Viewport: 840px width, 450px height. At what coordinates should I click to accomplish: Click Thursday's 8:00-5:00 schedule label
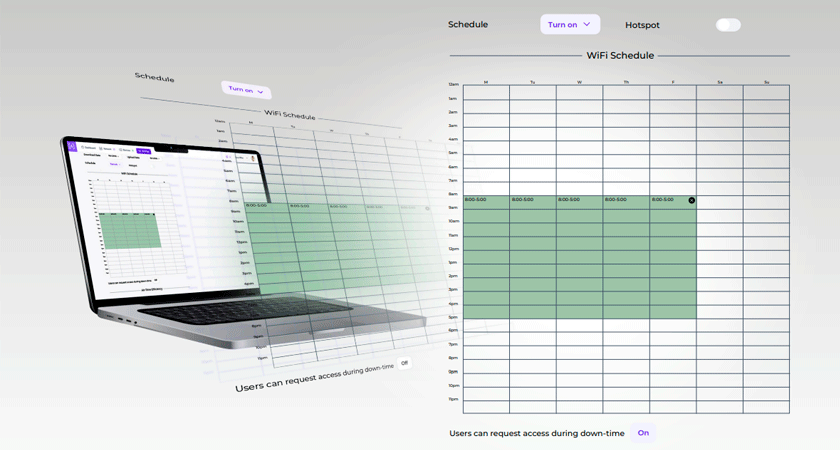[615, 200]
